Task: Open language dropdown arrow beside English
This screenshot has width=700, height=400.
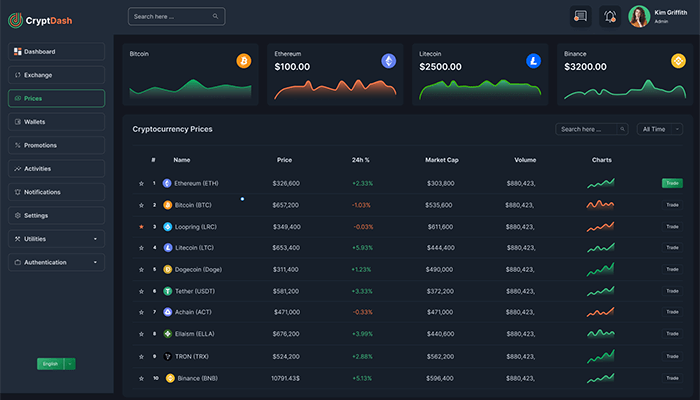Action: [70, 364]
